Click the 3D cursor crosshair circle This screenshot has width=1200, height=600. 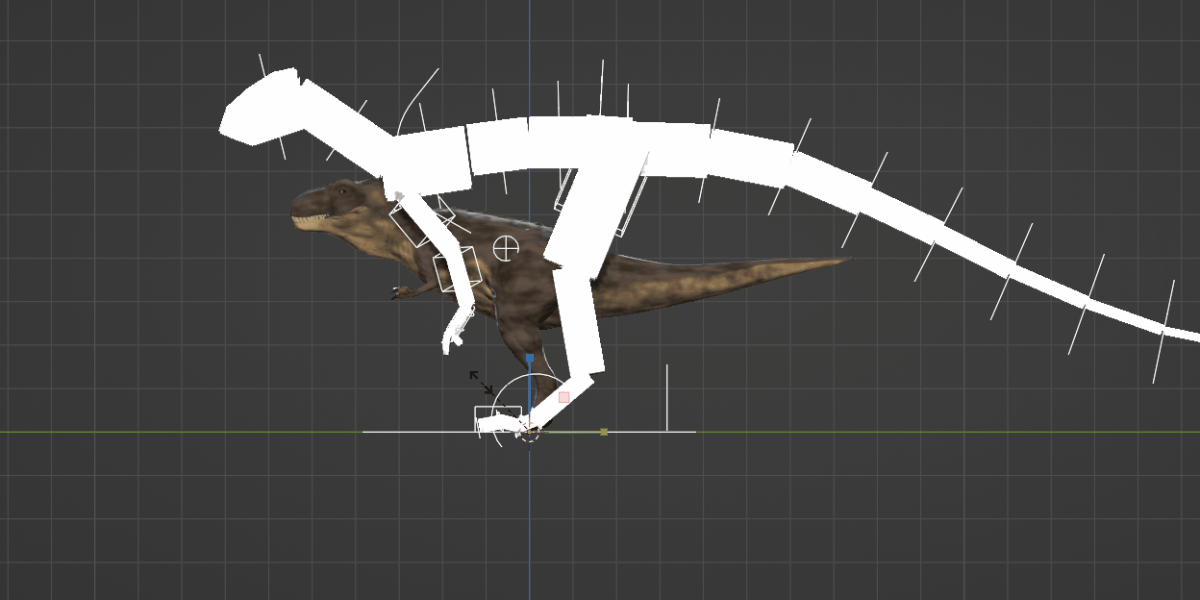tap(506, 247)
